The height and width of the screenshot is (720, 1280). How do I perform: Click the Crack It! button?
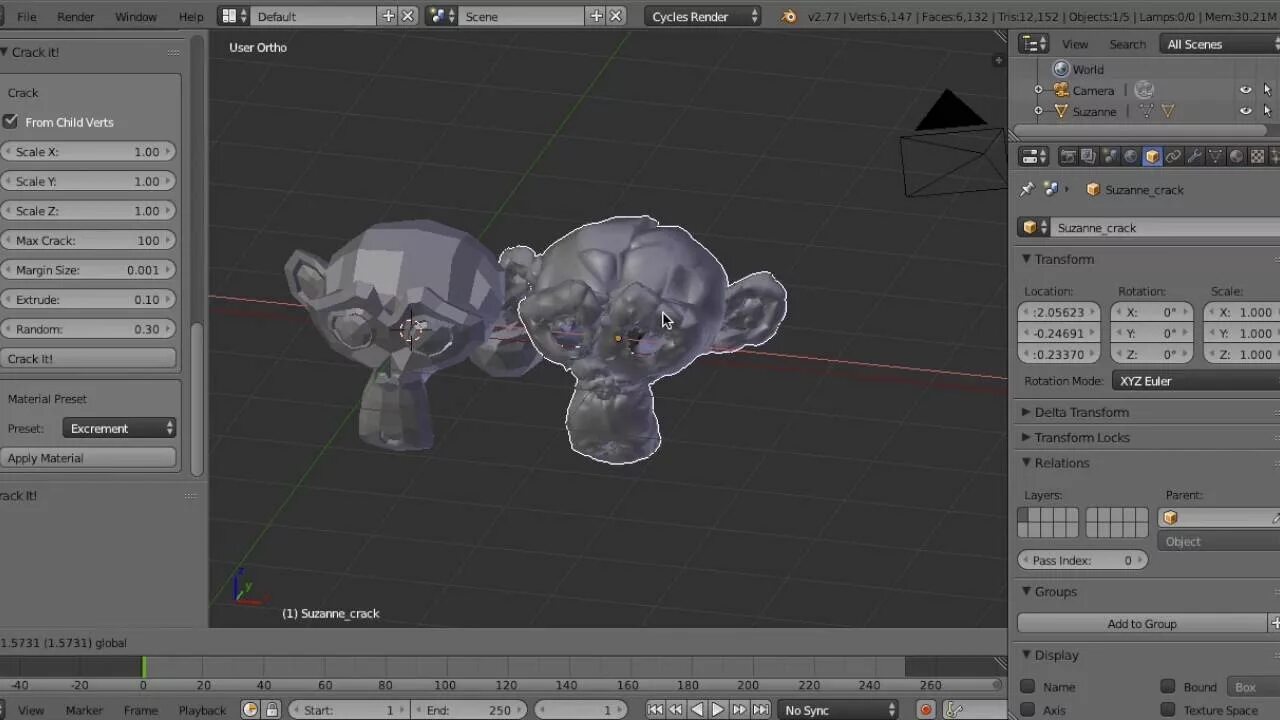pos(88,358)
